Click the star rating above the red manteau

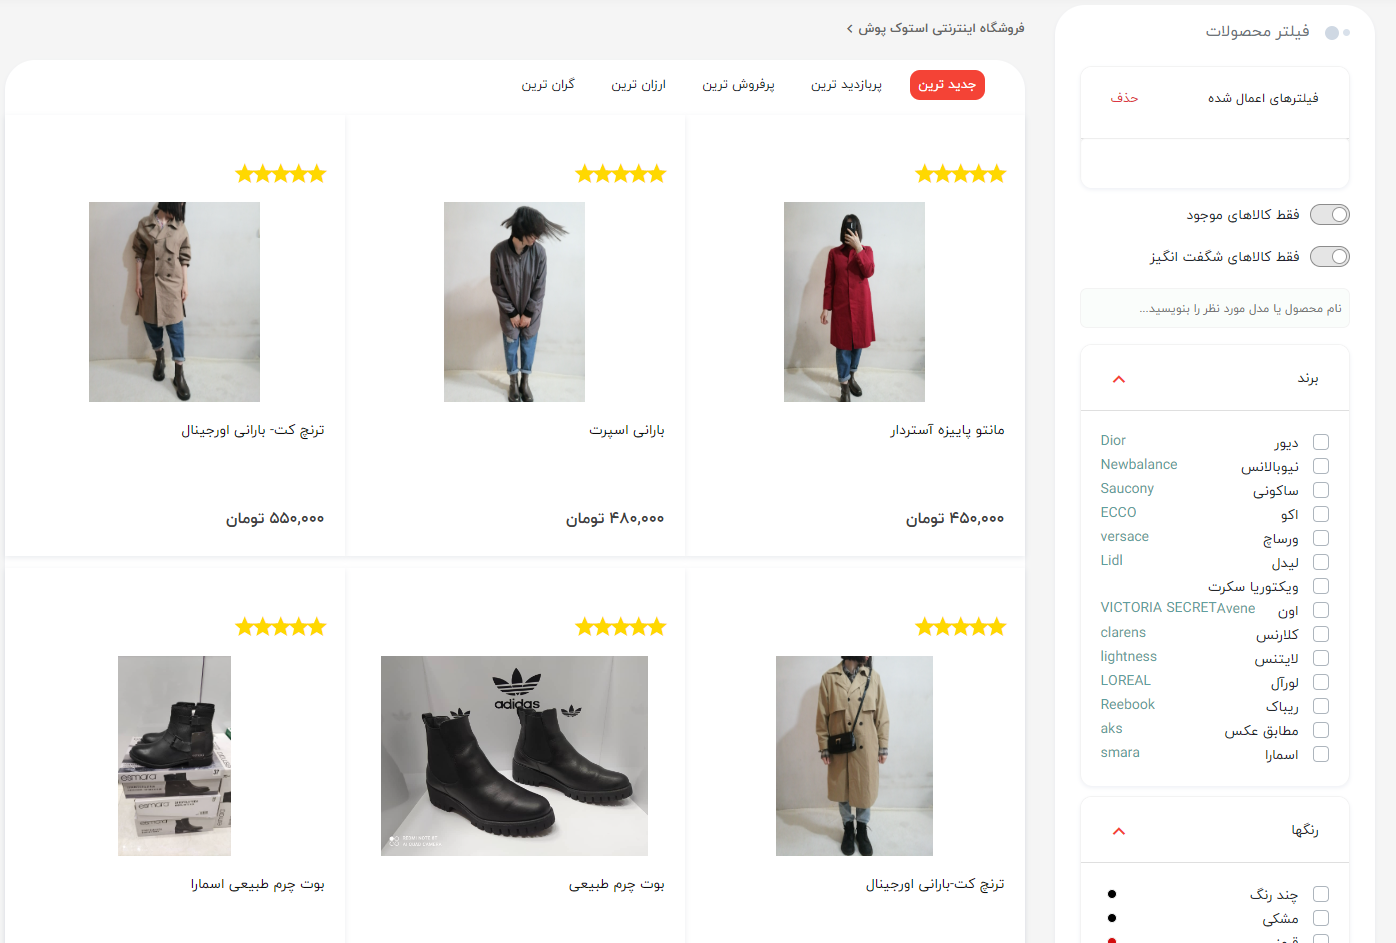(x=960, y=174)
